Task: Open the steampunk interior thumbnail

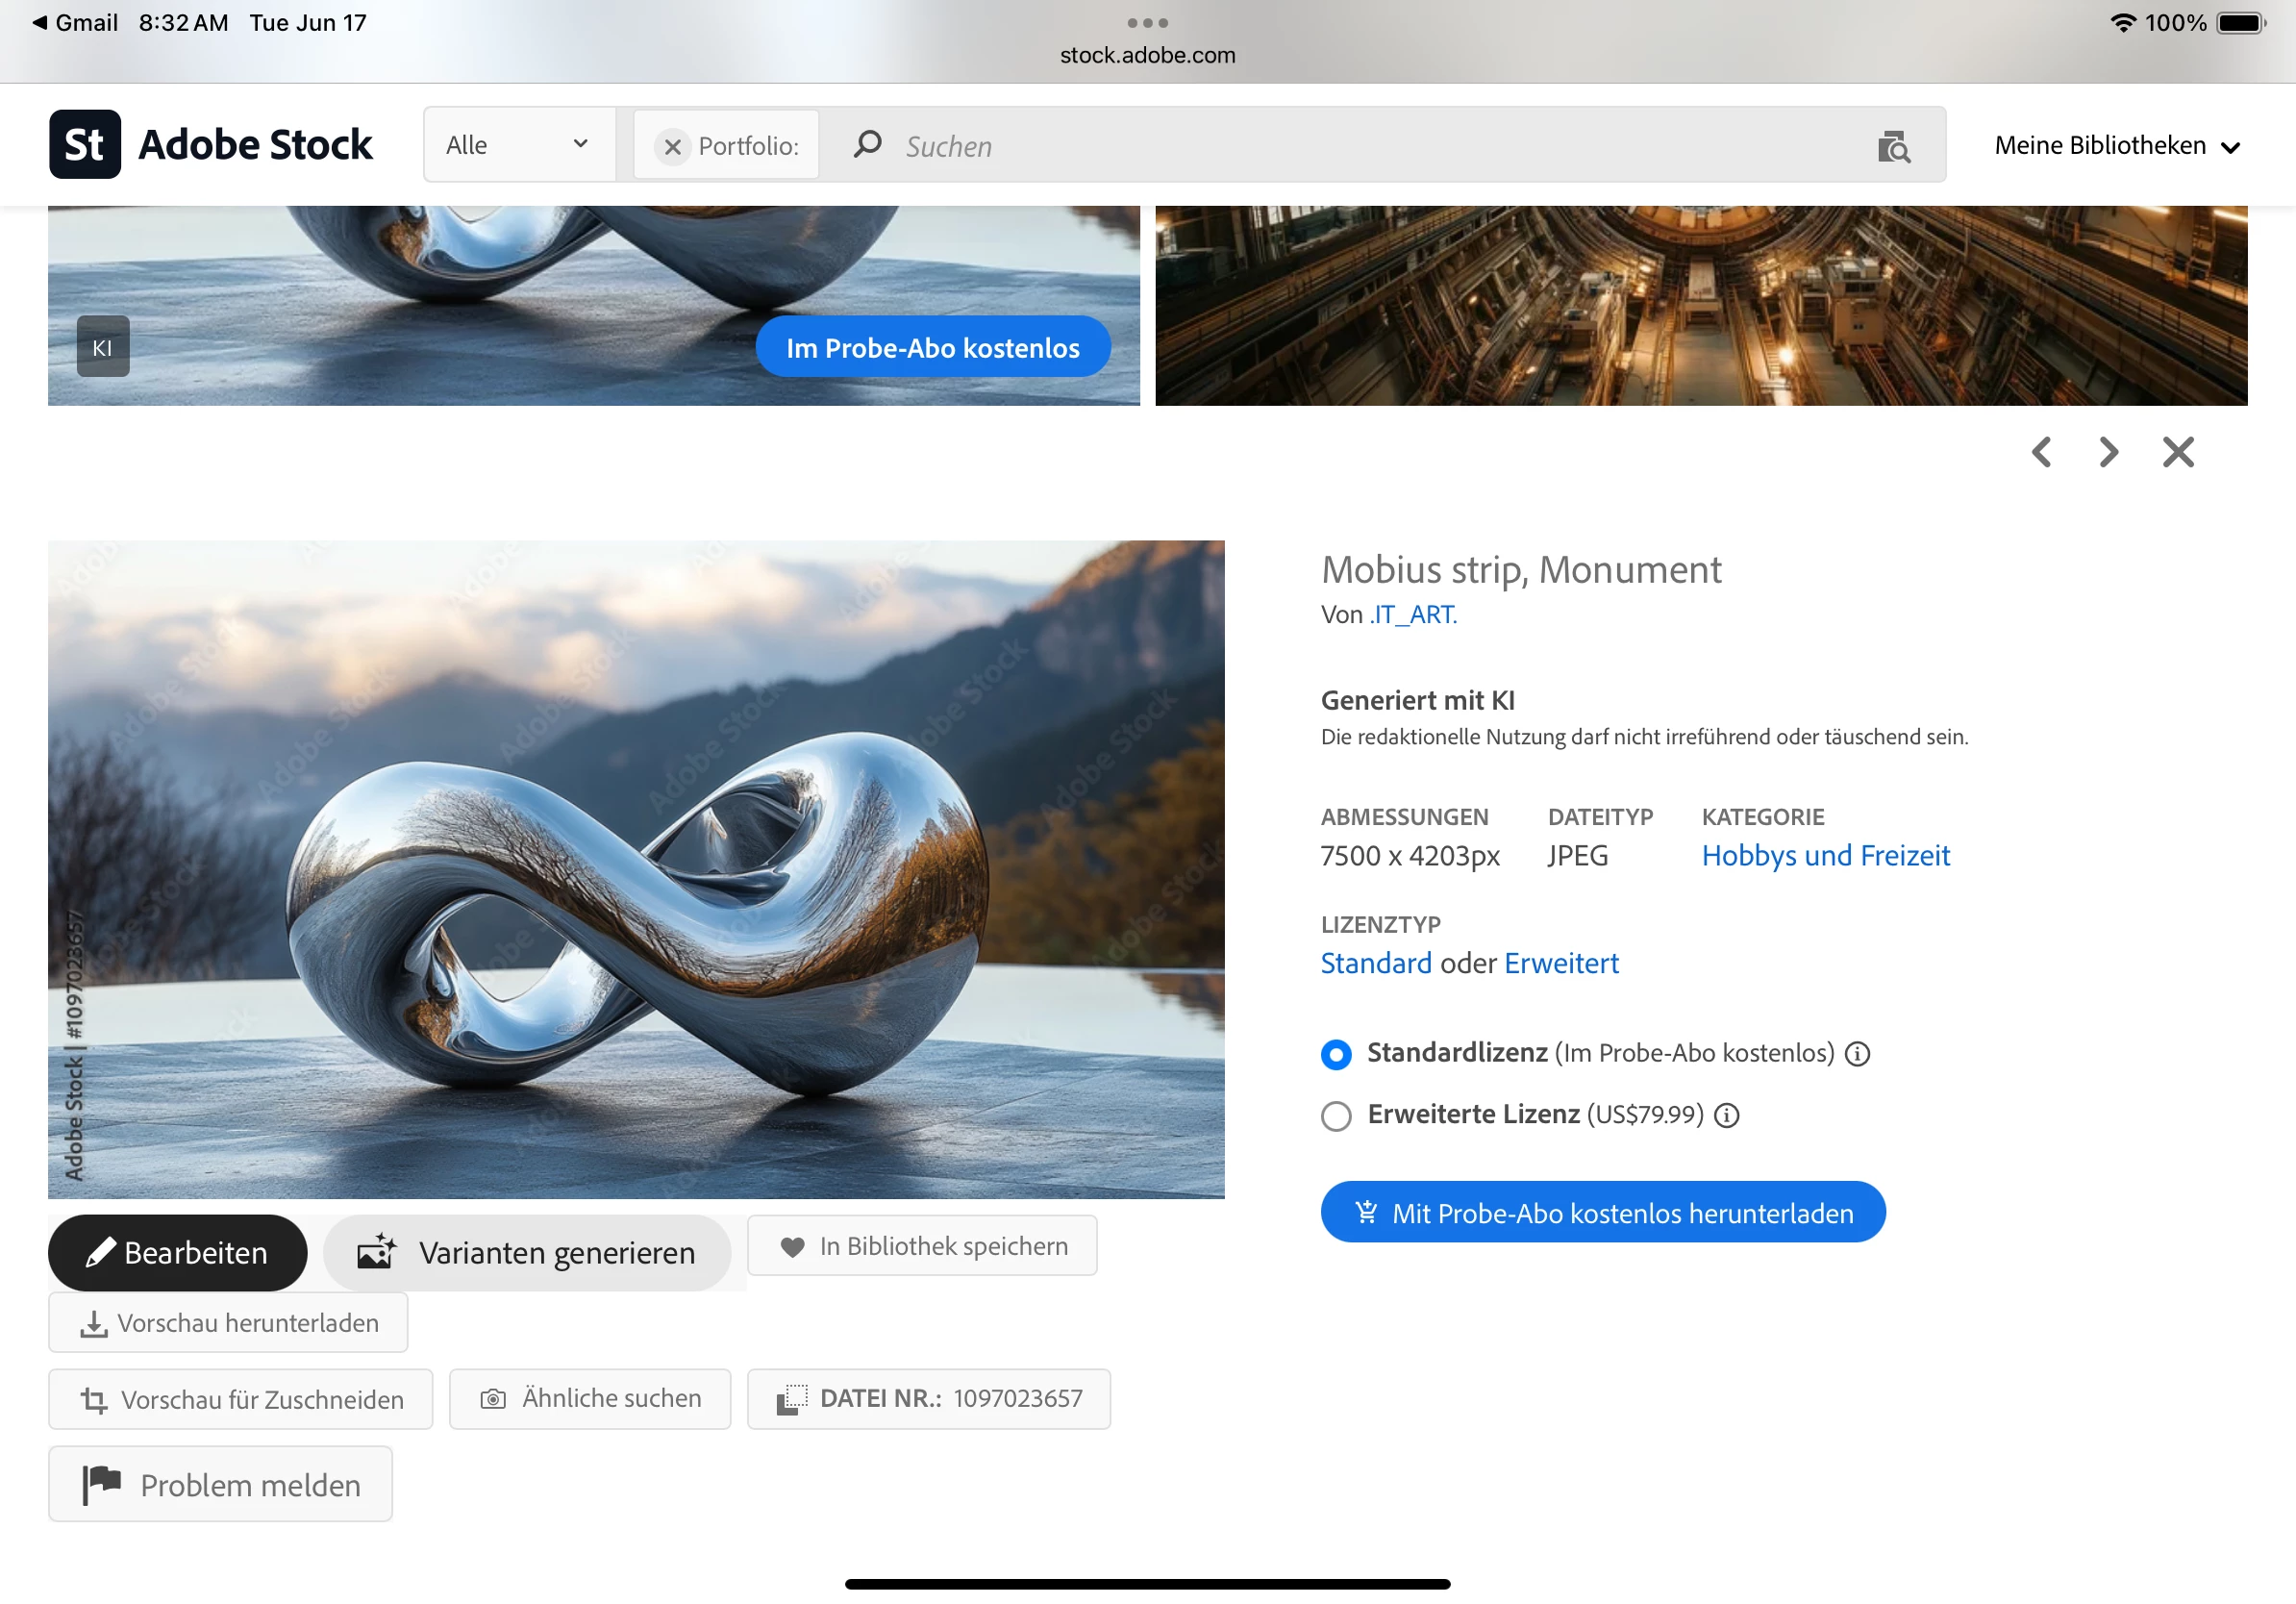Action: 1700,305
